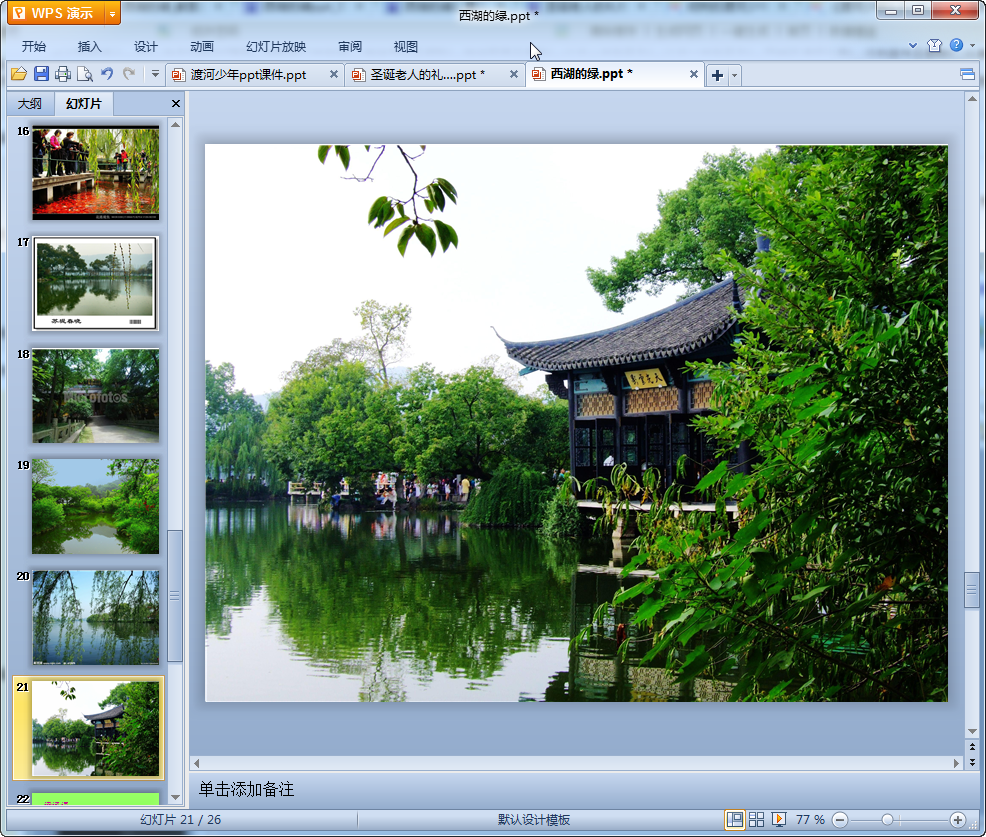Create a new document tab with plus
Screen dimensions: 986x837
click(x=717, y=75)
